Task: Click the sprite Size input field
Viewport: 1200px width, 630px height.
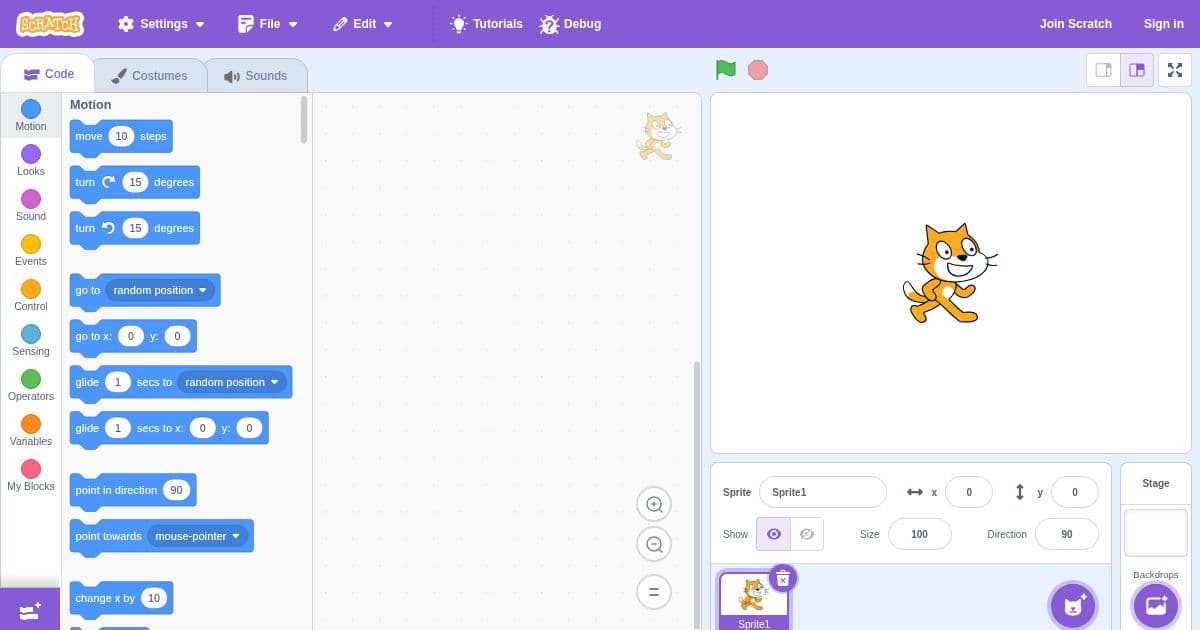Action: pos(919,534)
